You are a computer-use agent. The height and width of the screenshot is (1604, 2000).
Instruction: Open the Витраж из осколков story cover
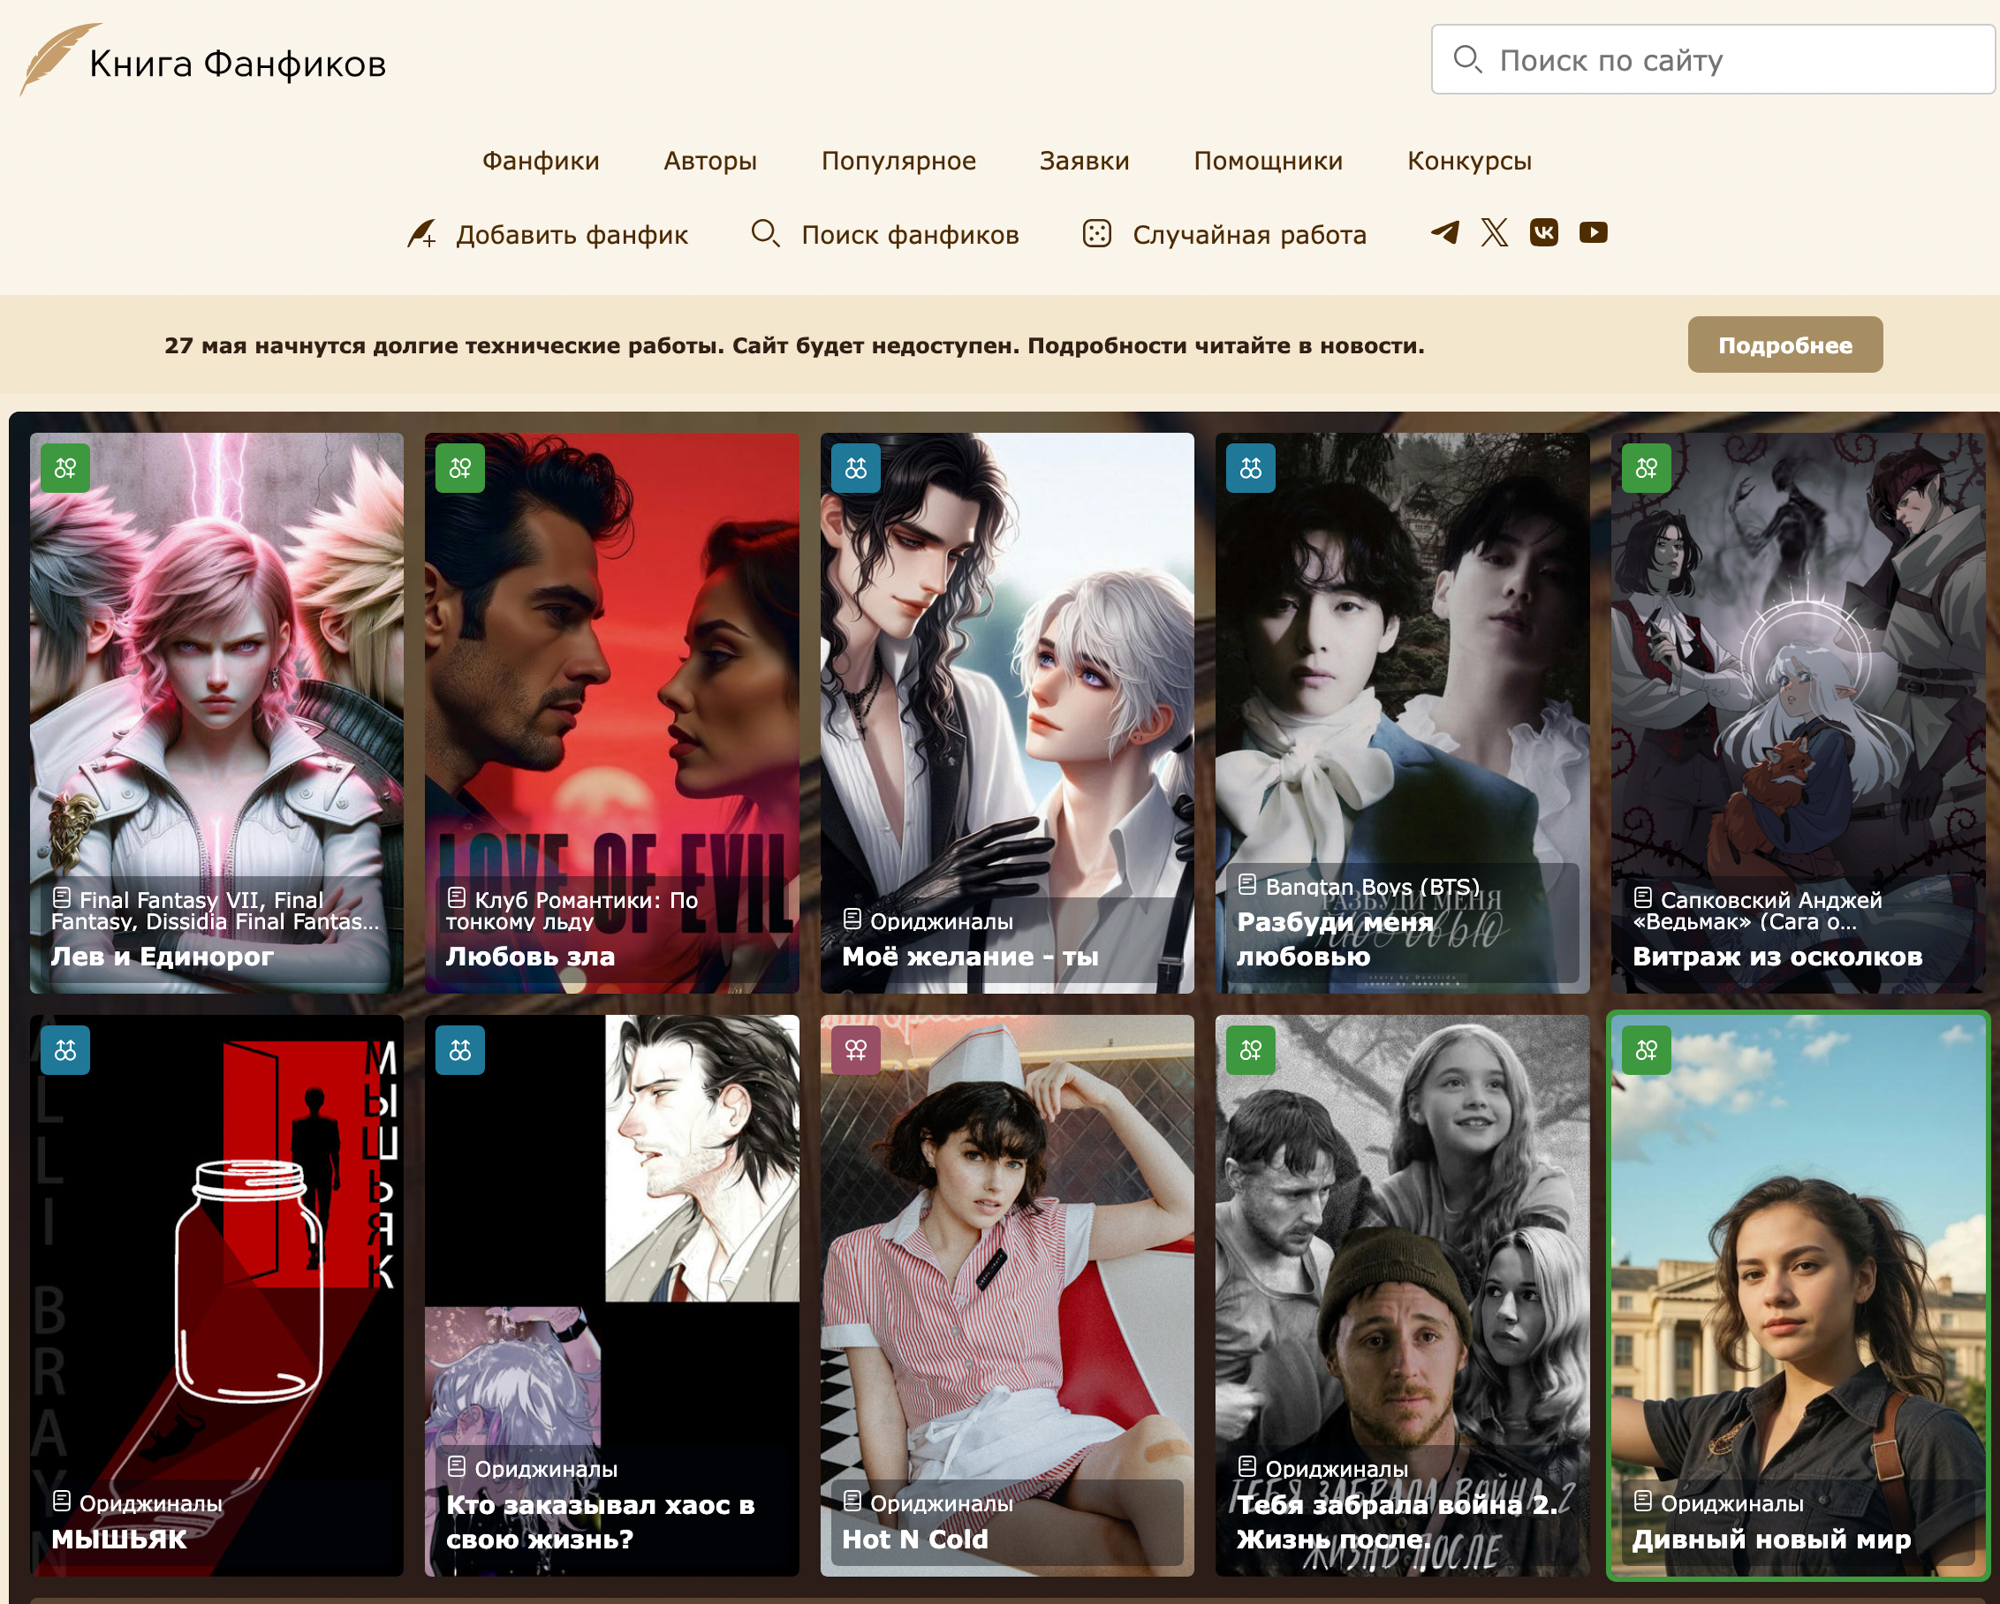[x=1797, y=700]
